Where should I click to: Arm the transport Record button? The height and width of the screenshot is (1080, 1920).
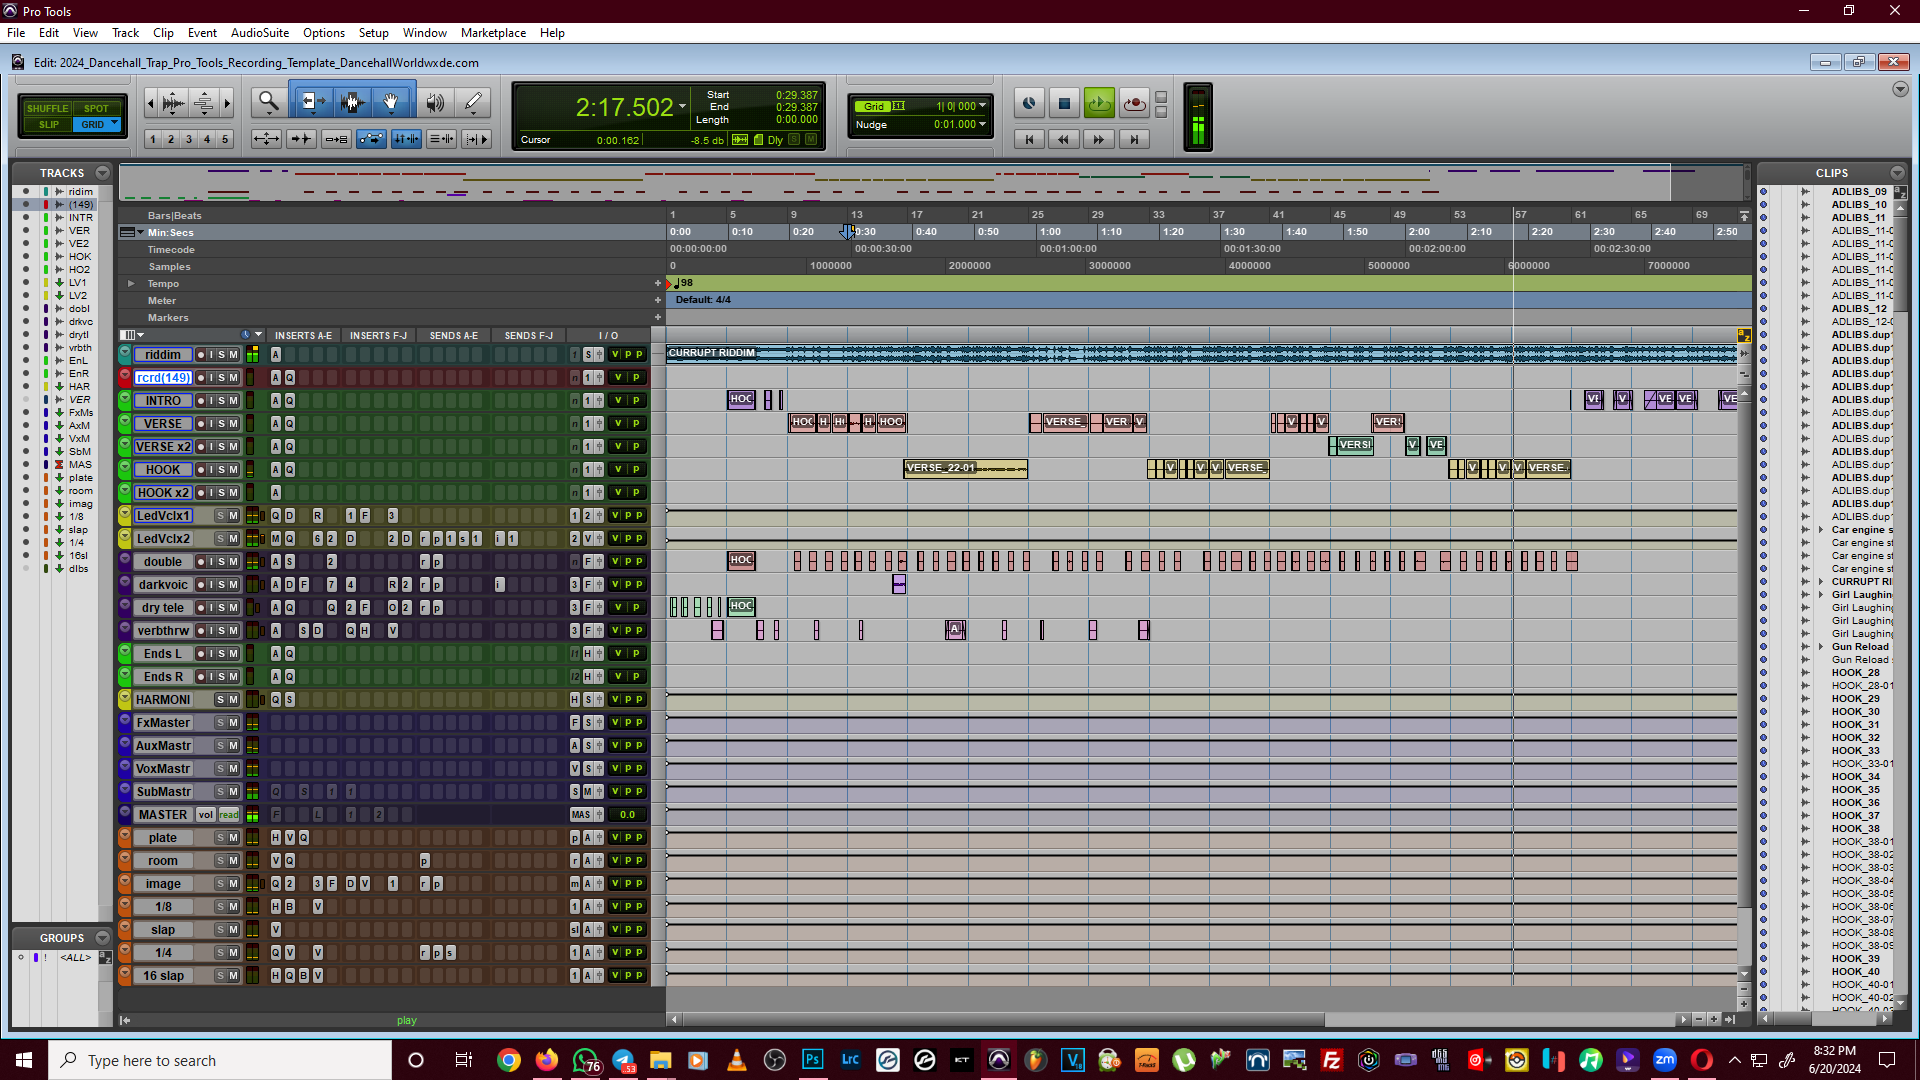point(1134,103)
